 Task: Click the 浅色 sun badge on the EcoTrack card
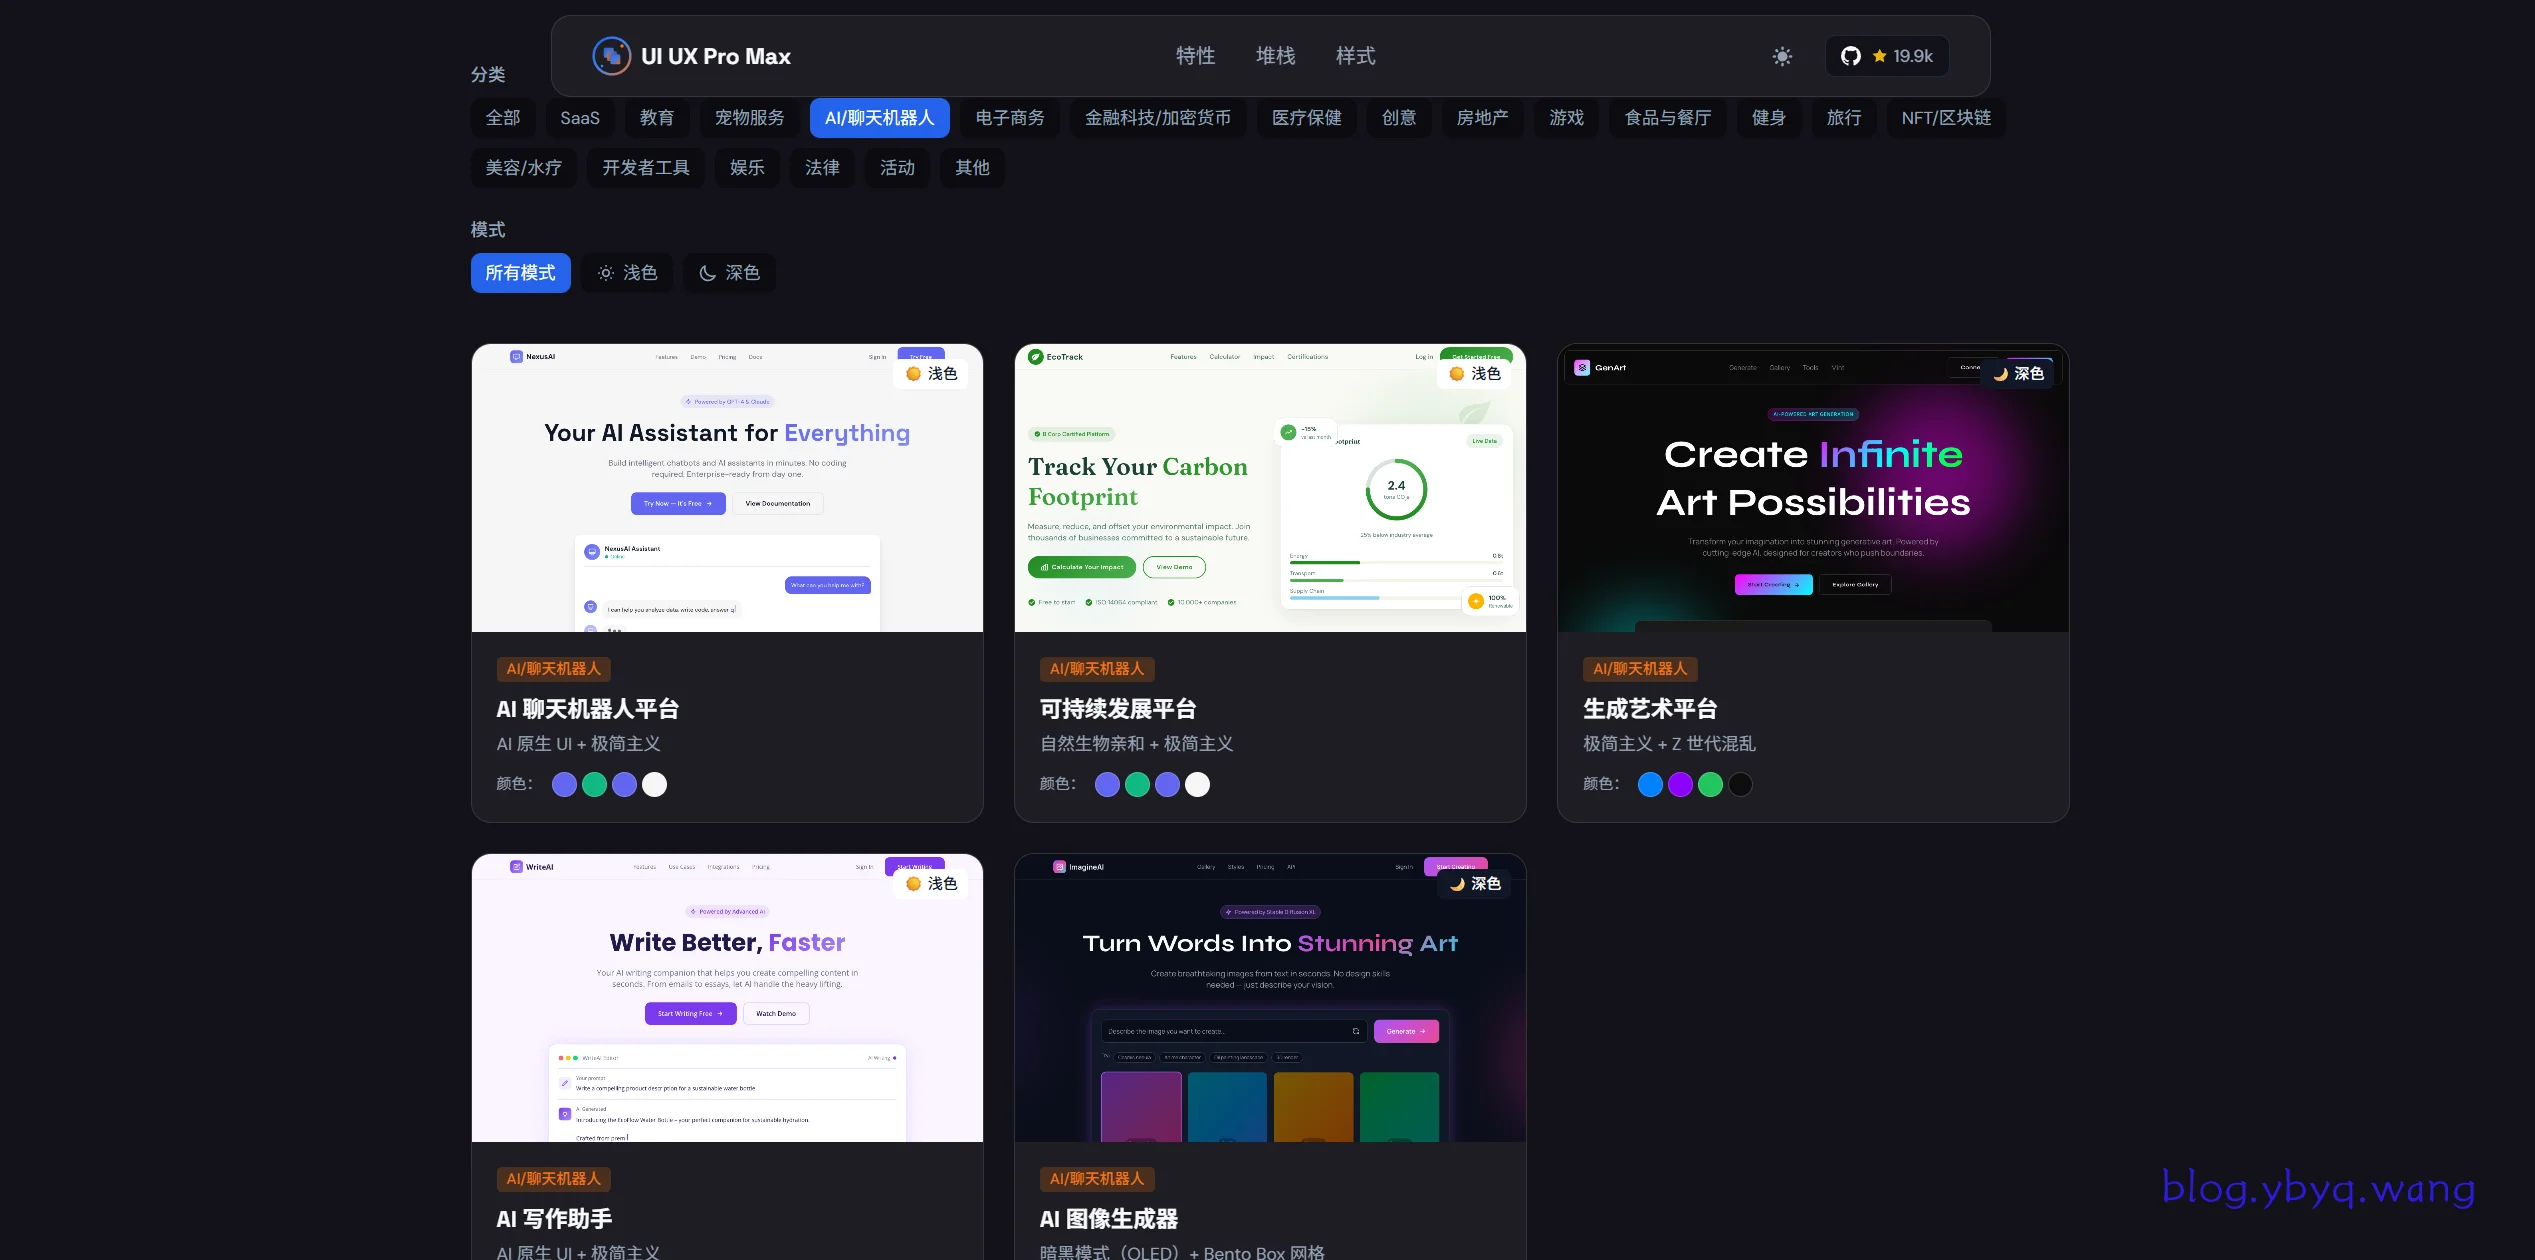[x=1475, y=374]
